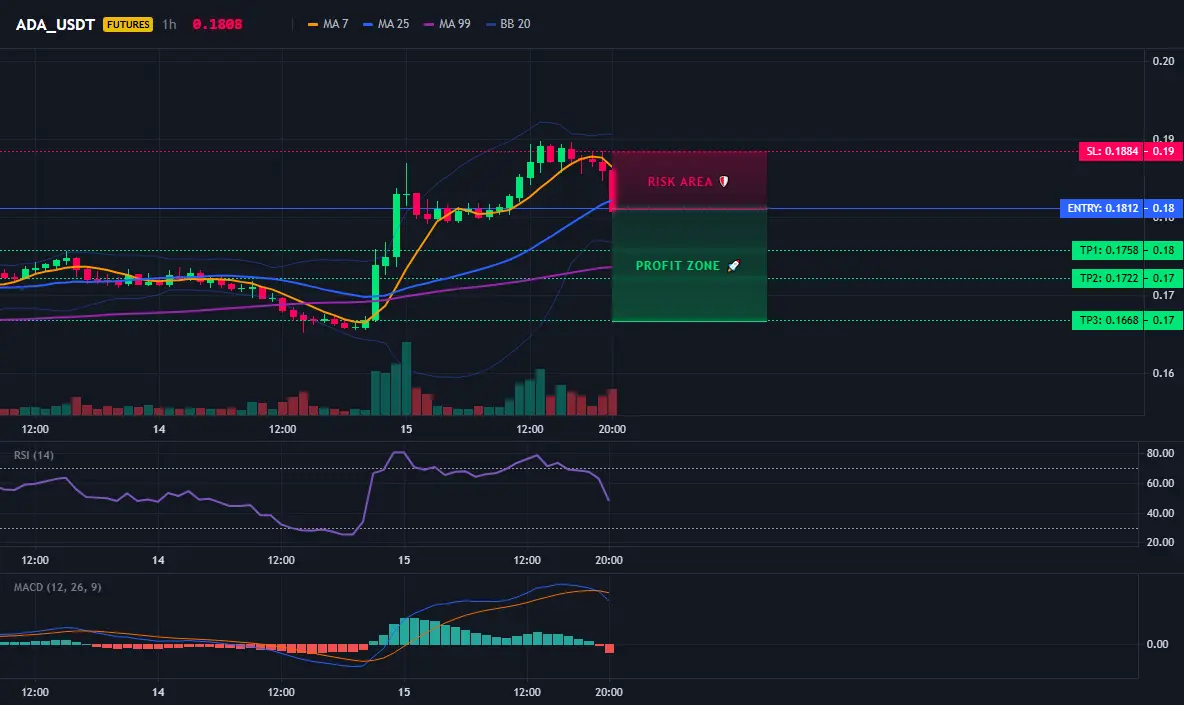The image size is (1184, 705).
Task: Click the current price 0.1808
Action: (x=217, y=24)
